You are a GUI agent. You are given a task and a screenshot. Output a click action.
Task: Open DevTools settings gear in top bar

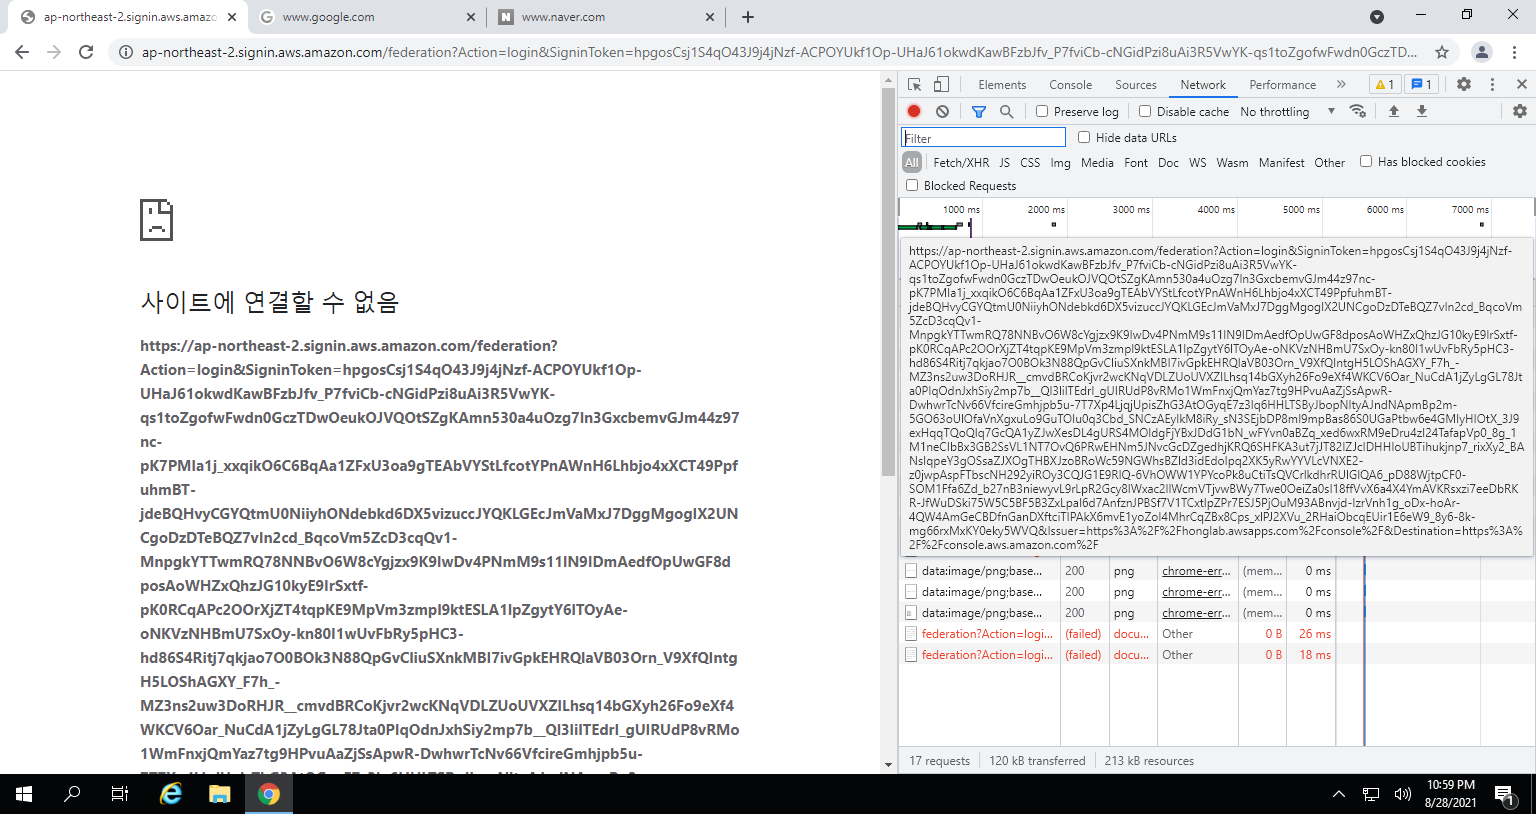point(1464,85)
